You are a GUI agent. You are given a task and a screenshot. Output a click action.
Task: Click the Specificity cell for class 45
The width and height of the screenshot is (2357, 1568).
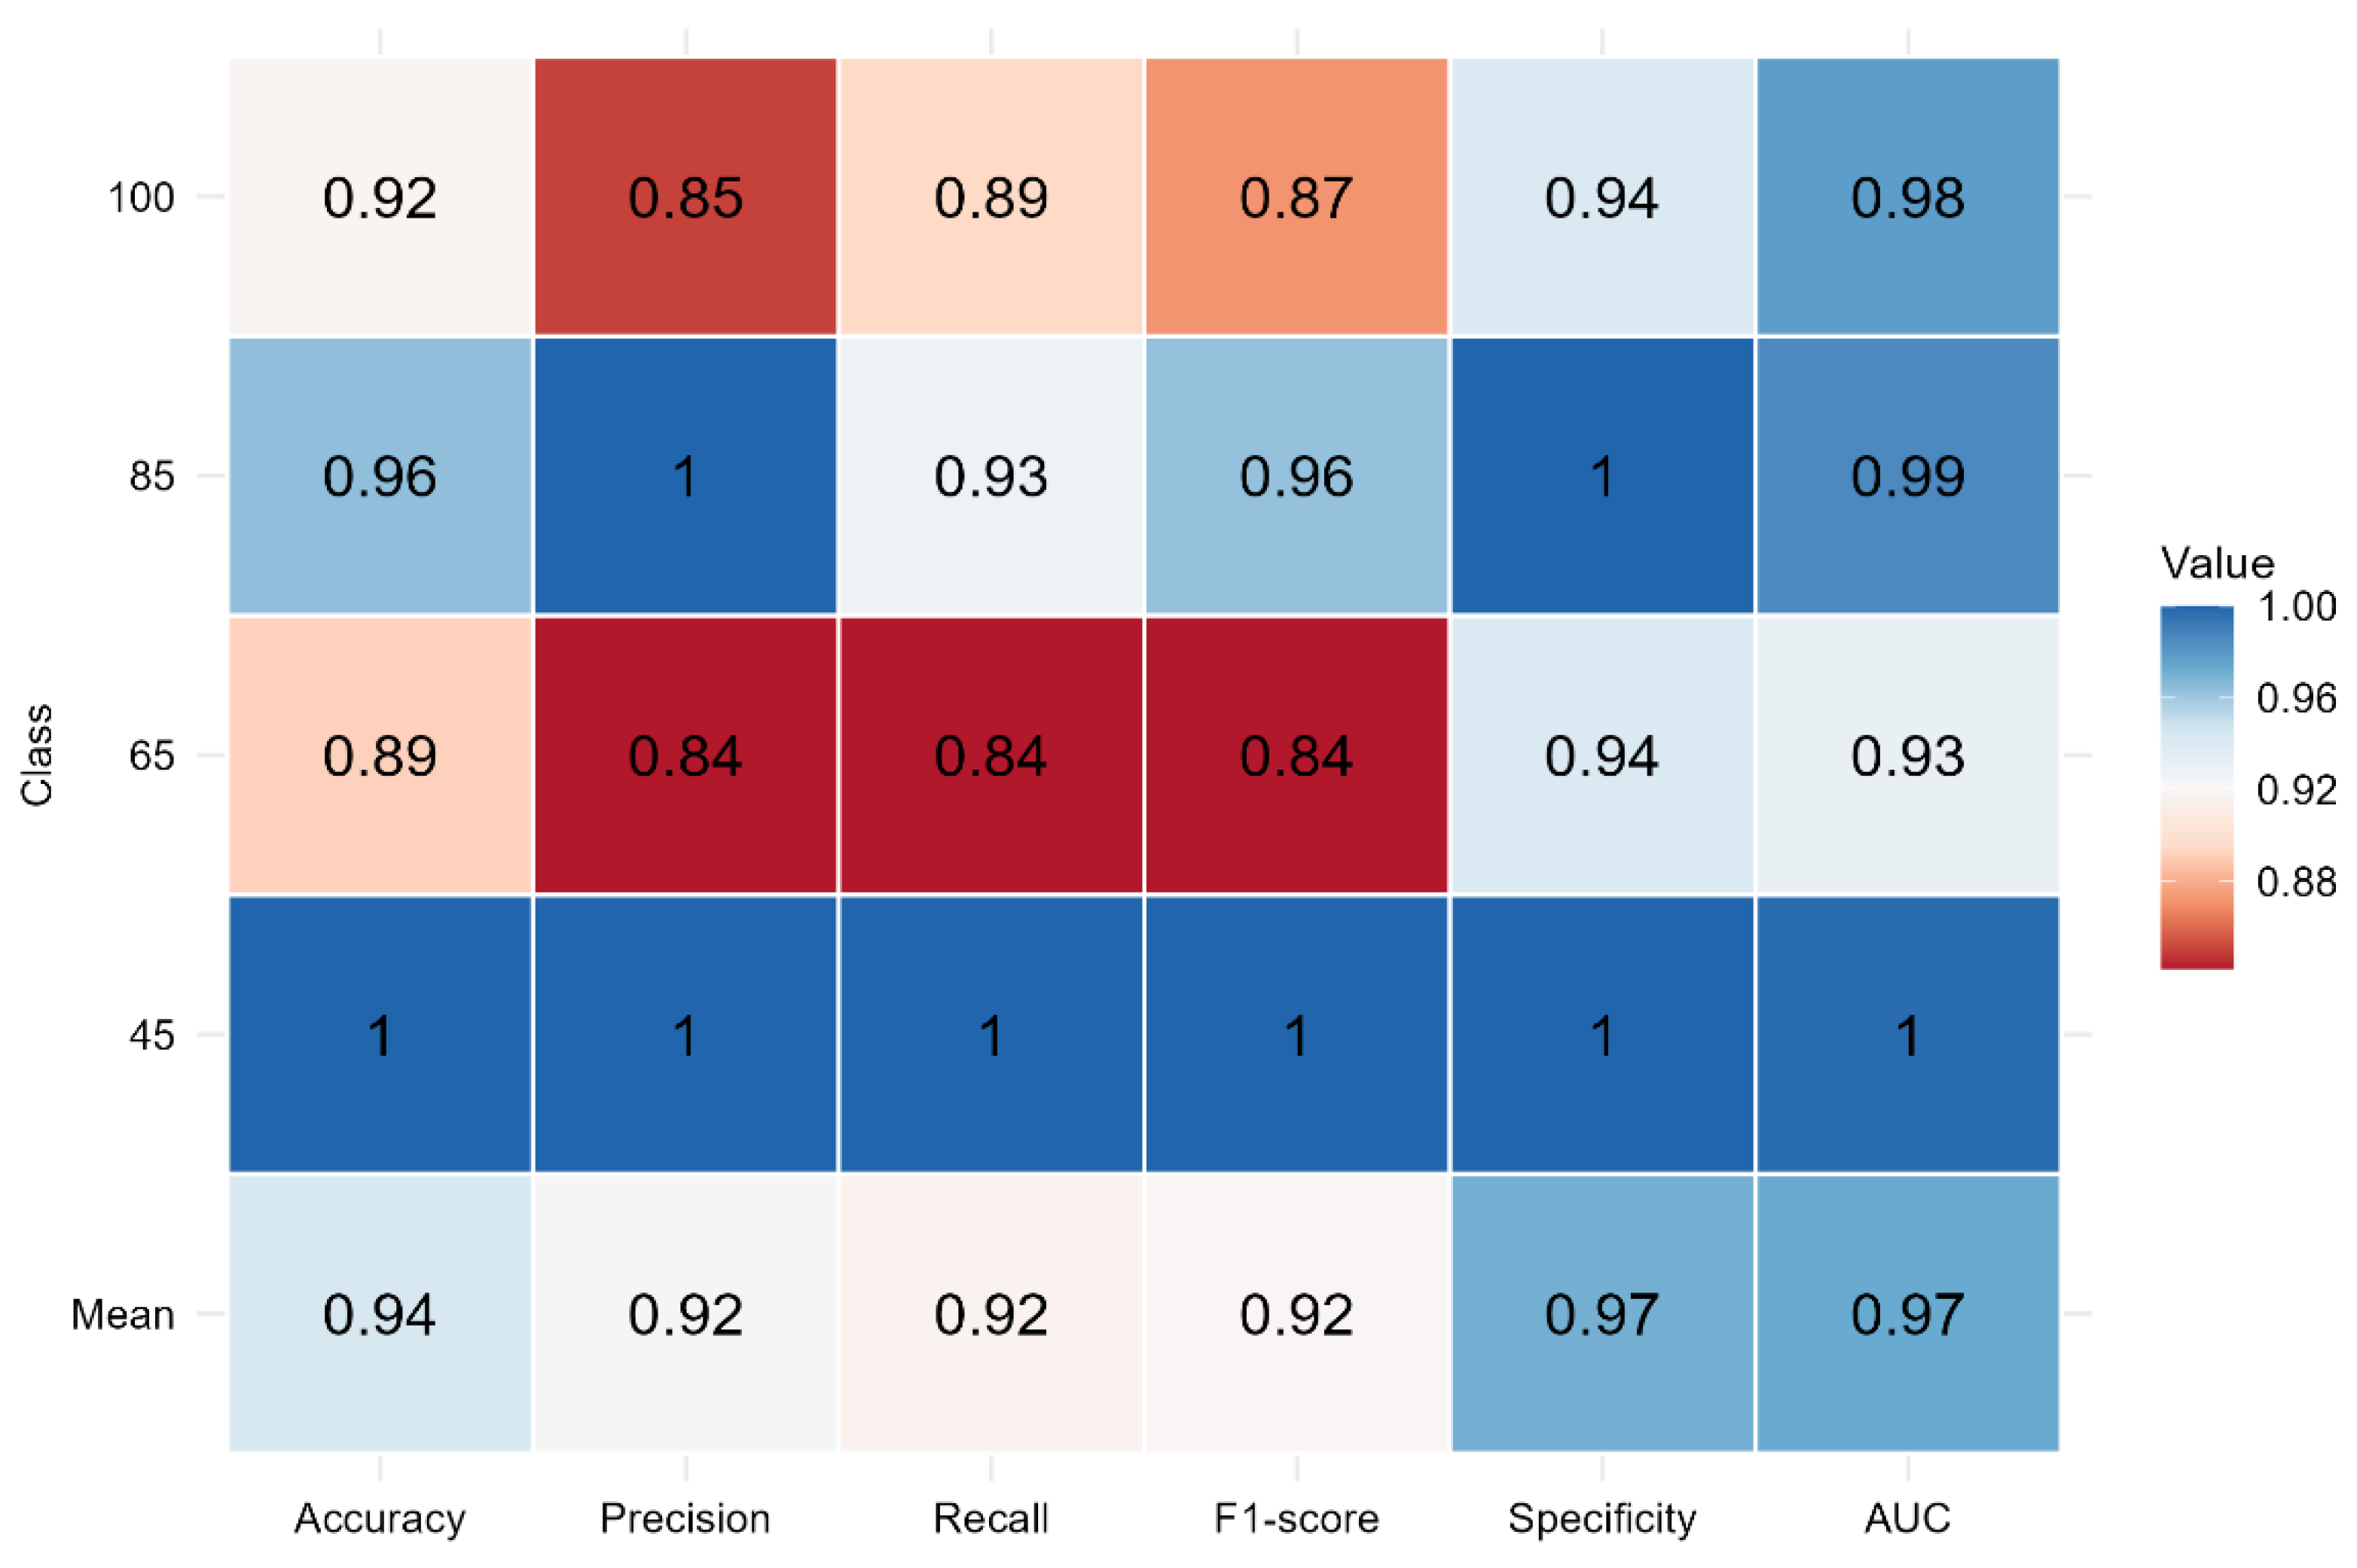pyautogui.click(x=1602, y=1034)
